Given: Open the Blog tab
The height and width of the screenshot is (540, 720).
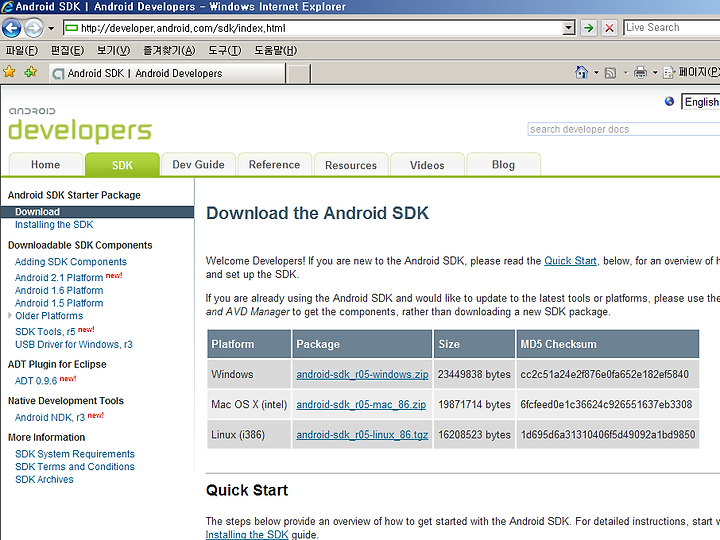Looking at the screenshot, I should click(503, 164).
